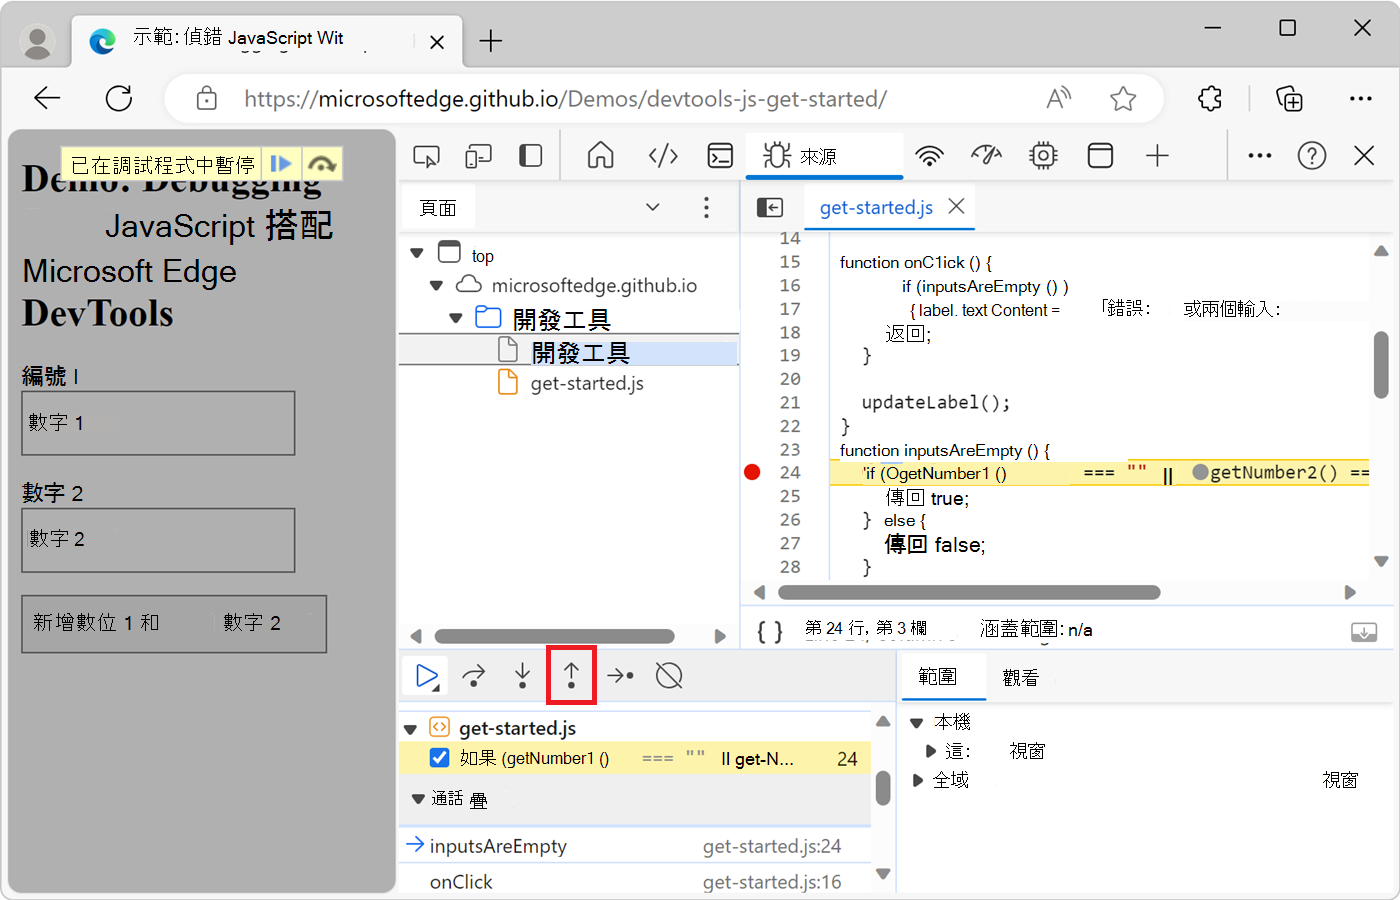Click the browser address bar URL
The width and height of the screenshot is (1400, 900).
coord(565,99)
